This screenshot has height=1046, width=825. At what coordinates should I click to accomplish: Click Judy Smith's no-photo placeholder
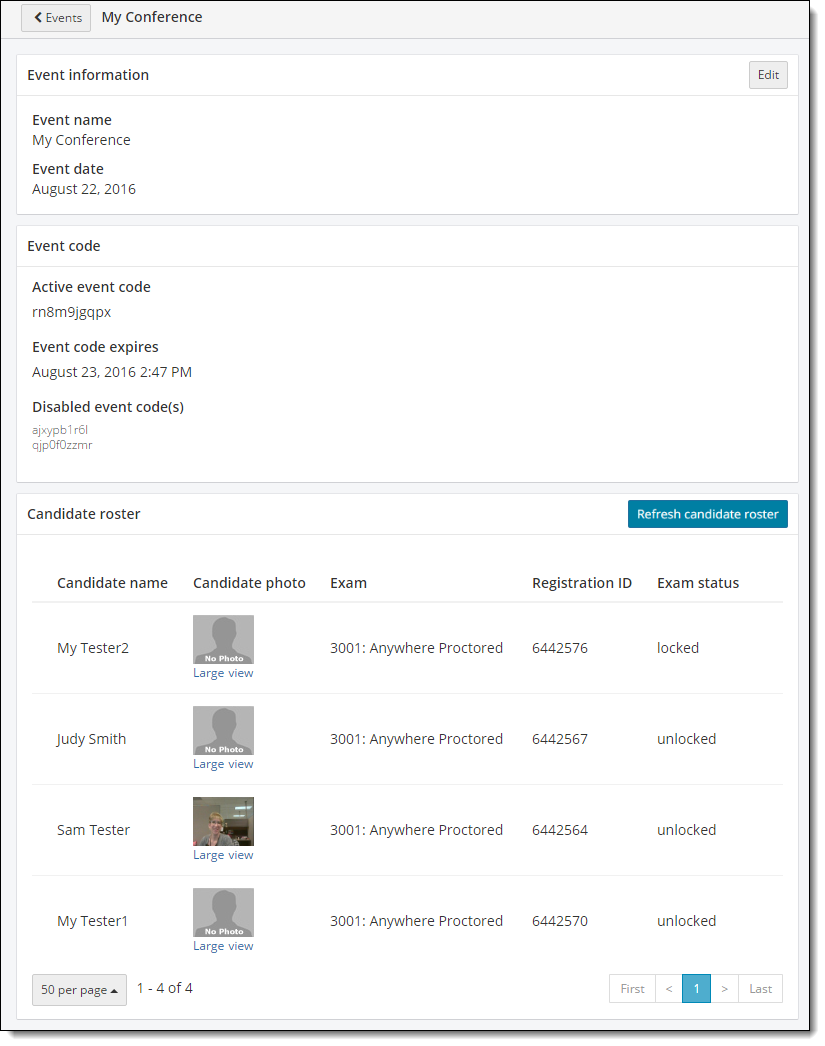pos(223,730)
